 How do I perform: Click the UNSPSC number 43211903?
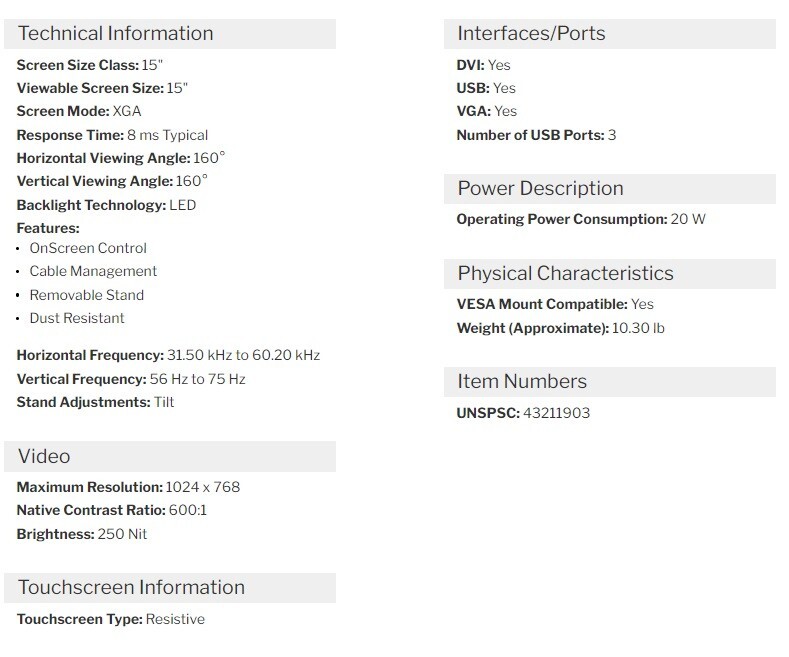tap(557, 413)
